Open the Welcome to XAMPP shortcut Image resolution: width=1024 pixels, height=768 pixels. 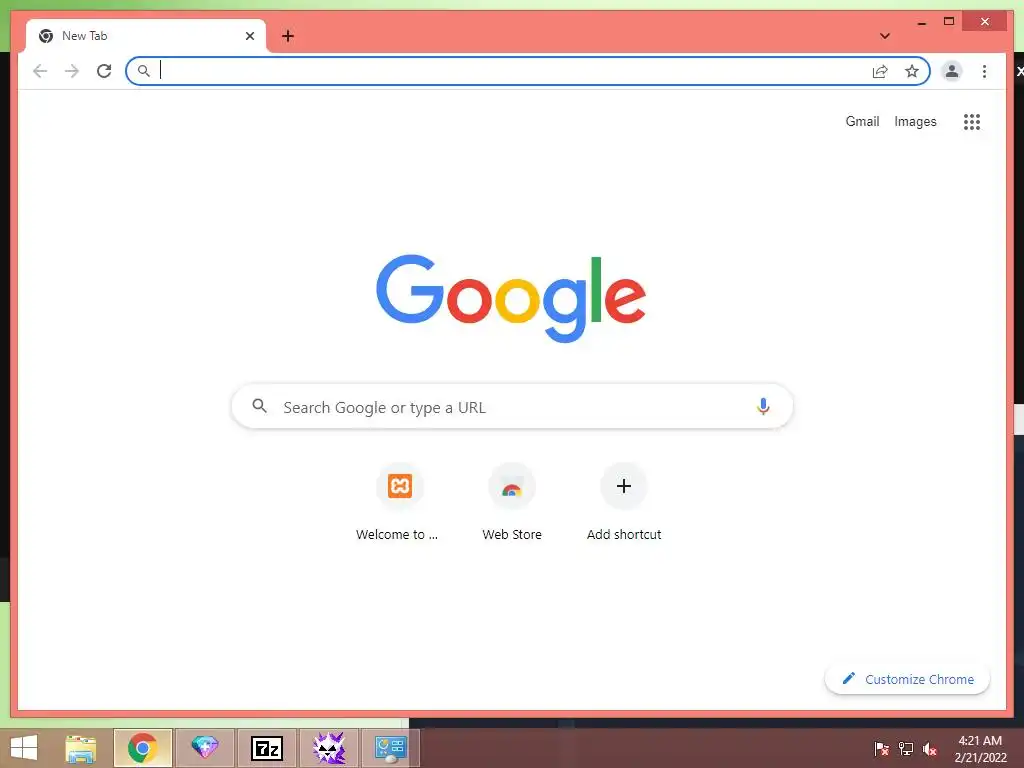[x=400, y=503]
